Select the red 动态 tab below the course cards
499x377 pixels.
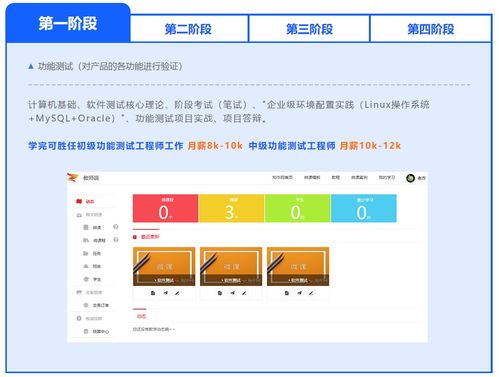pos(141,316)
